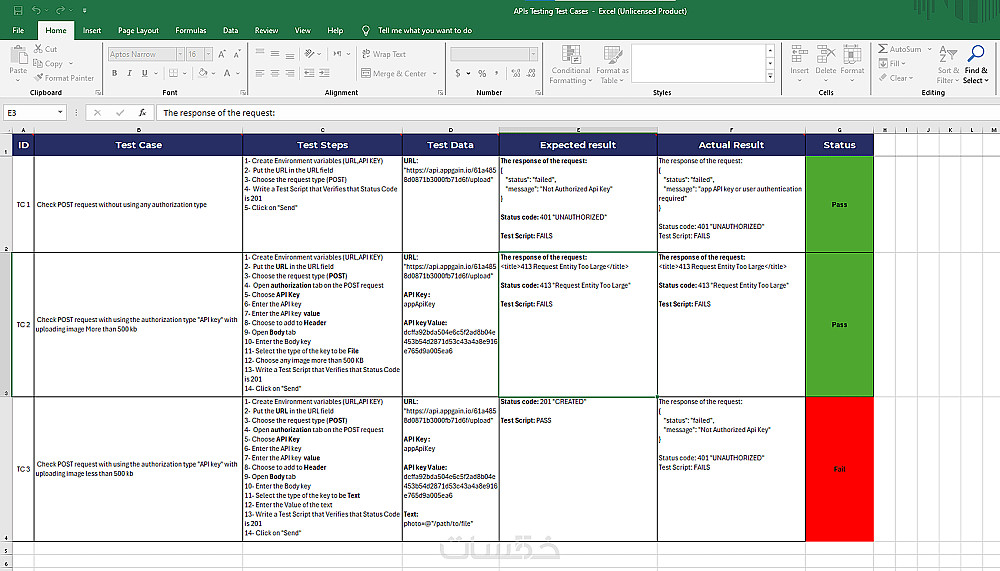Select TC 2 Pass status cell
The image size is (1000, 571).
839,324
